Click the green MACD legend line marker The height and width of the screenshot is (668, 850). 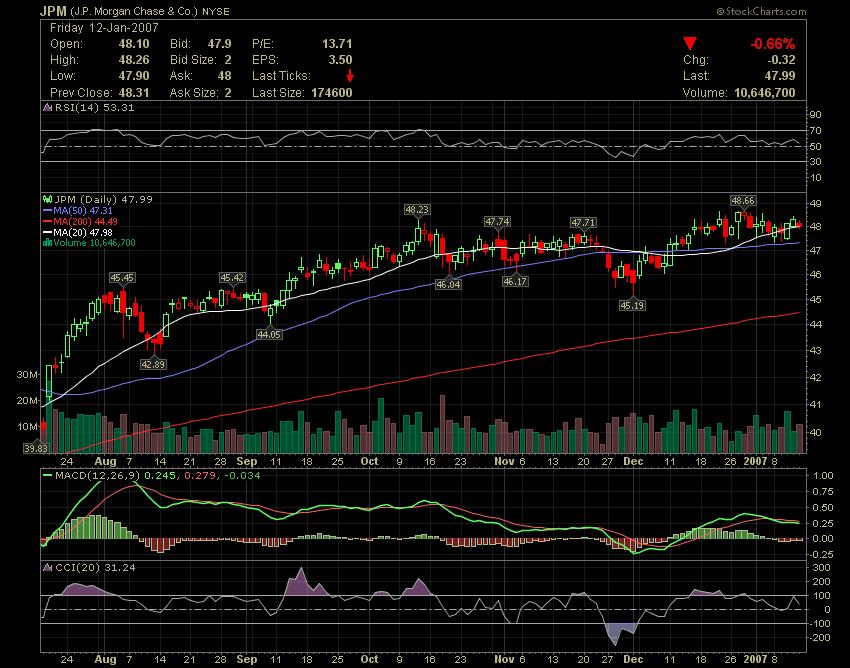[48, 475]
